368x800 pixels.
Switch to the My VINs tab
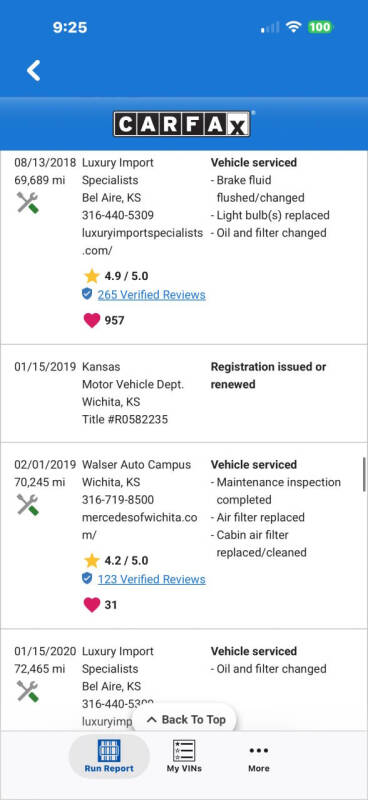click(184, 756)
